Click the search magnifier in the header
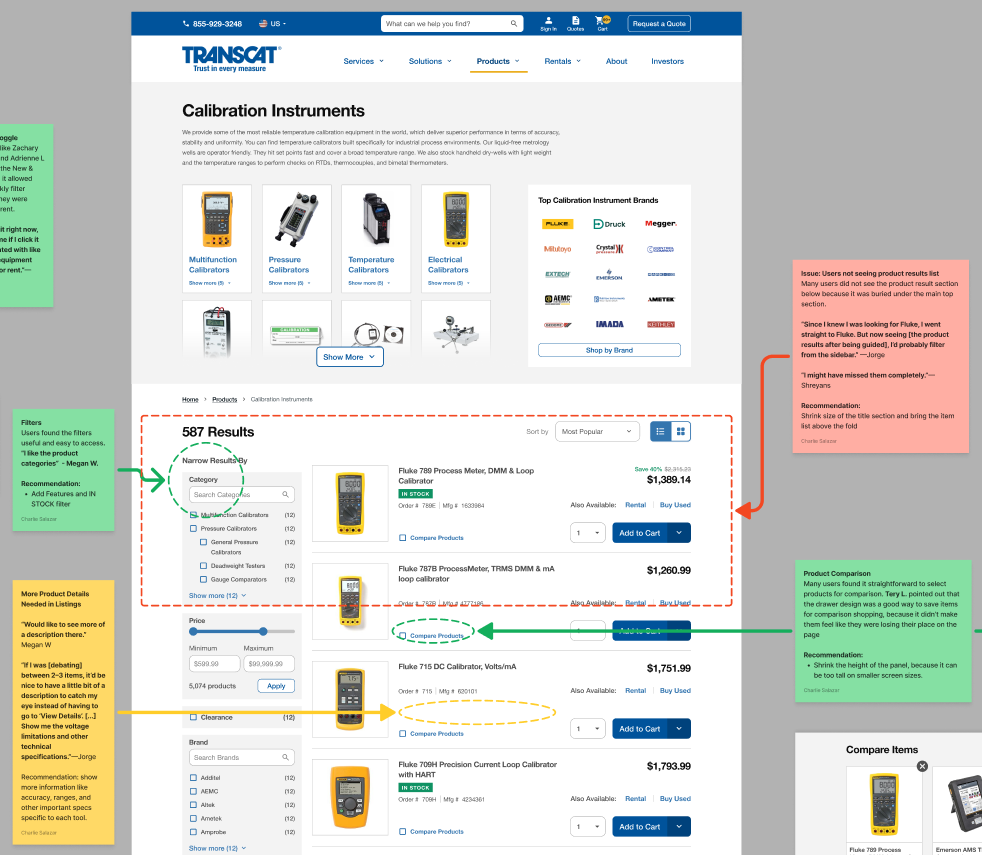 coord(514,23)
